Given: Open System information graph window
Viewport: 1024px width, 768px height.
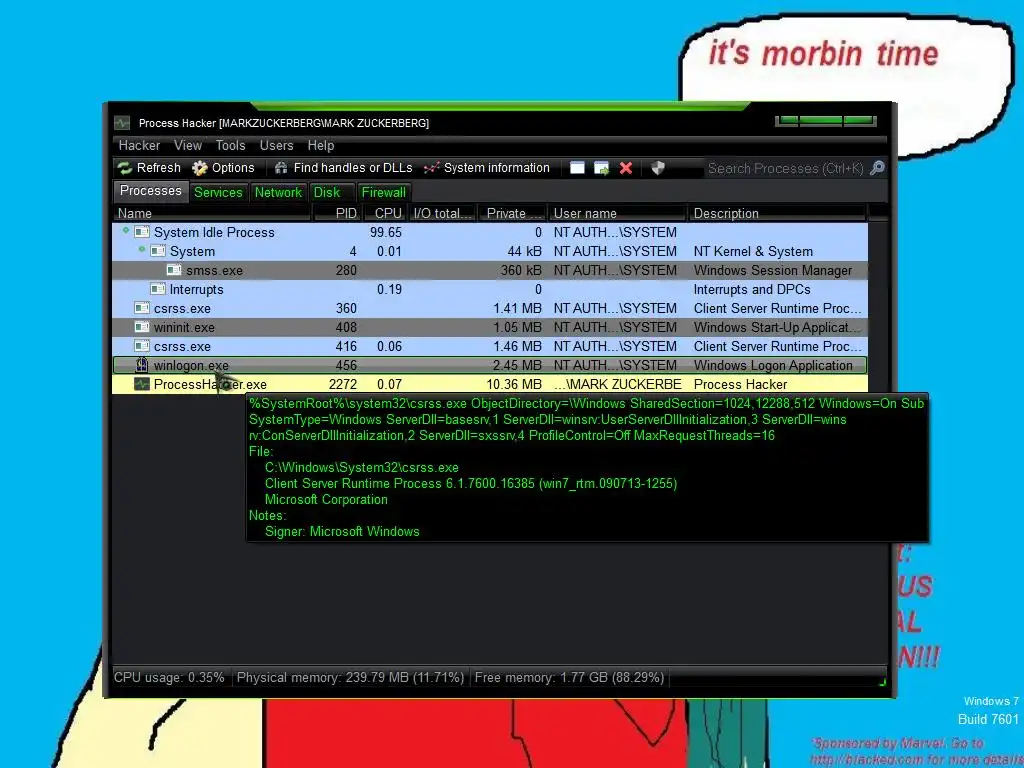Looking at the screenshot, I should pos(487,168).
